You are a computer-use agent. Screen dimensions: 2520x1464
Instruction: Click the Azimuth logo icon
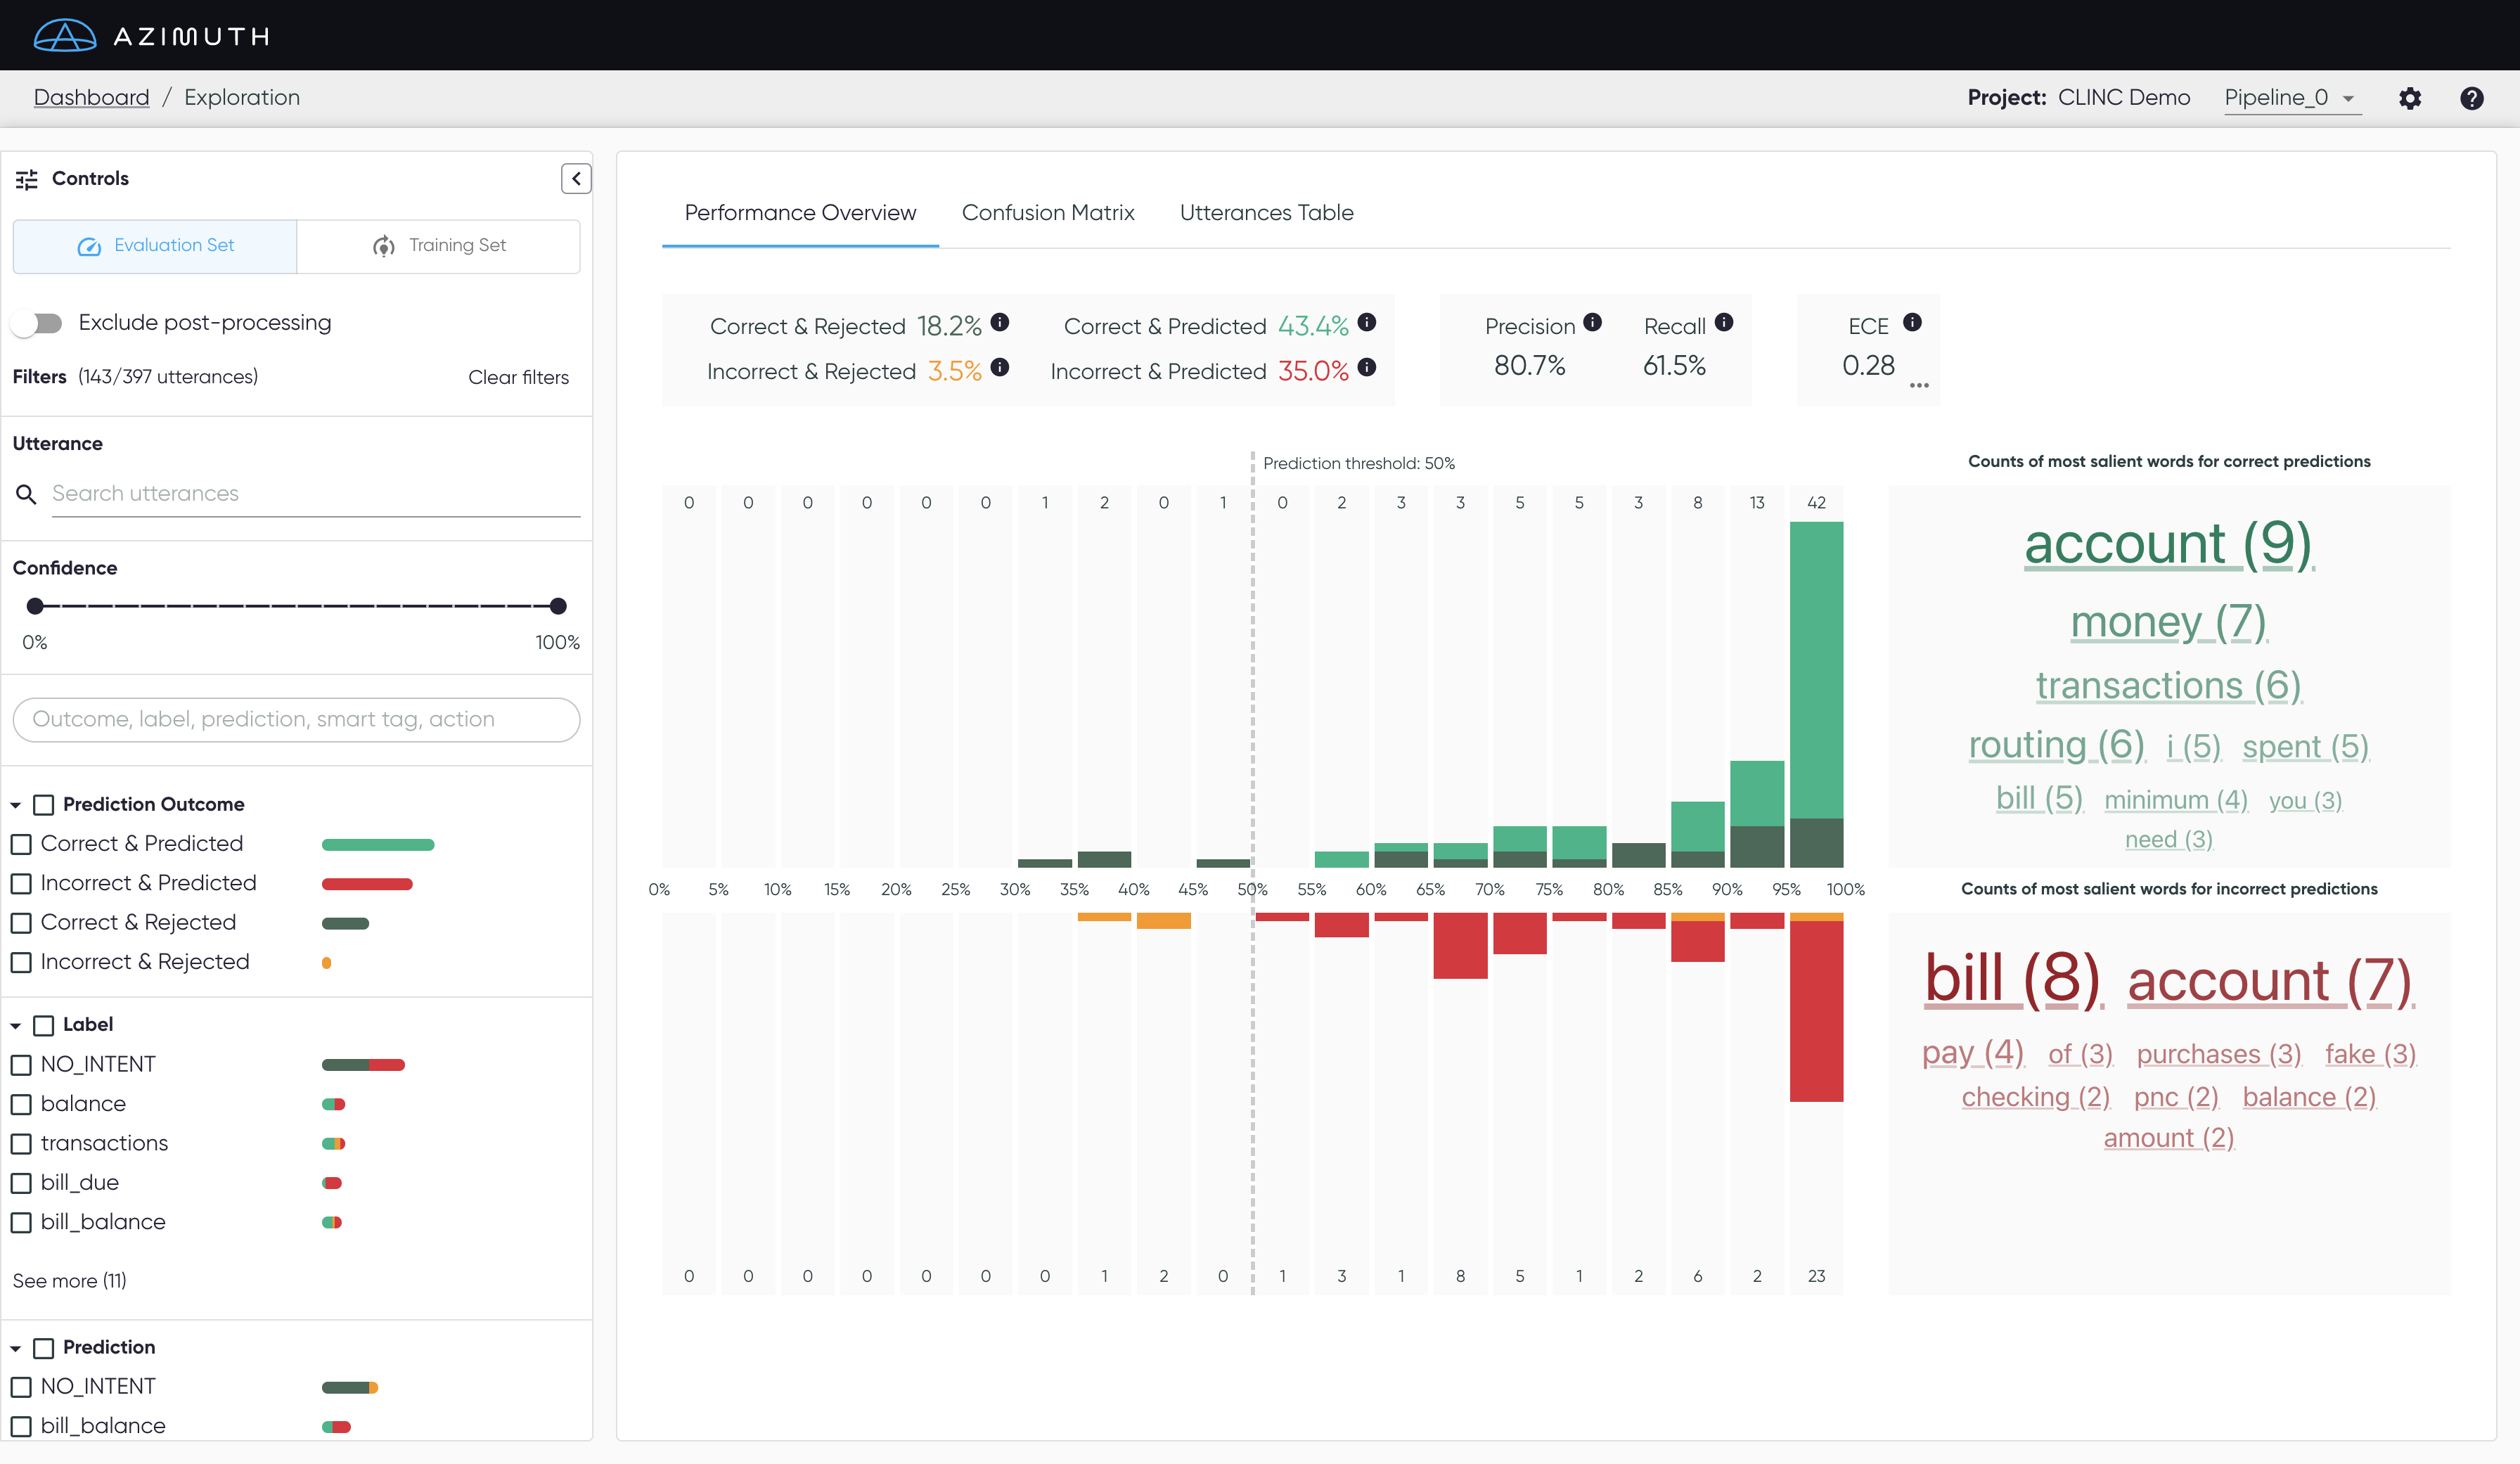(65, 36)
